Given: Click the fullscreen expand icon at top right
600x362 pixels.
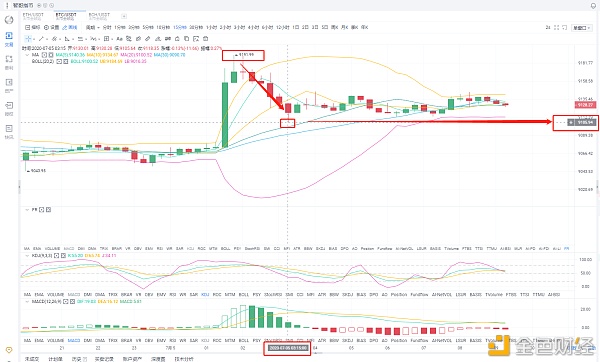Looking at the screenshot, I should click(x=556, y=28).
